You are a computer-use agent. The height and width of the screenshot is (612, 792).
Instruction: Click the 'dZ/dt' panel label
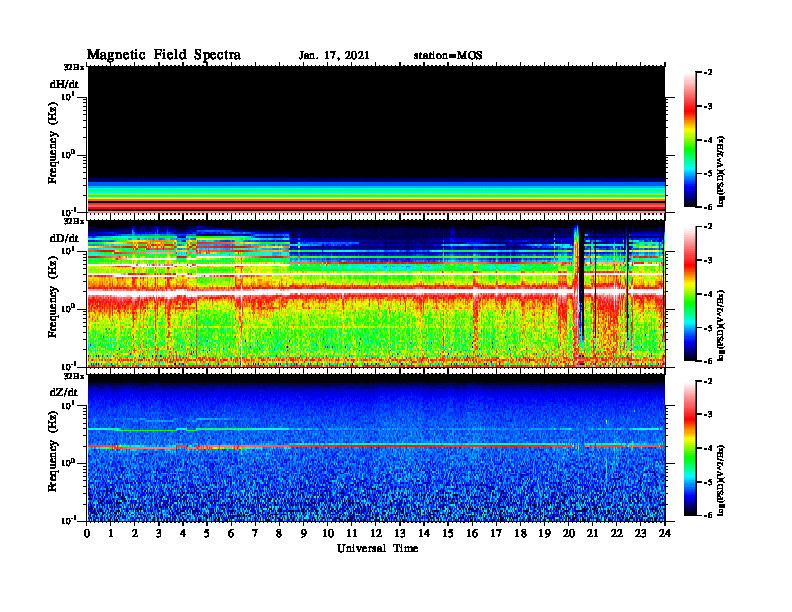pos(64,392)
